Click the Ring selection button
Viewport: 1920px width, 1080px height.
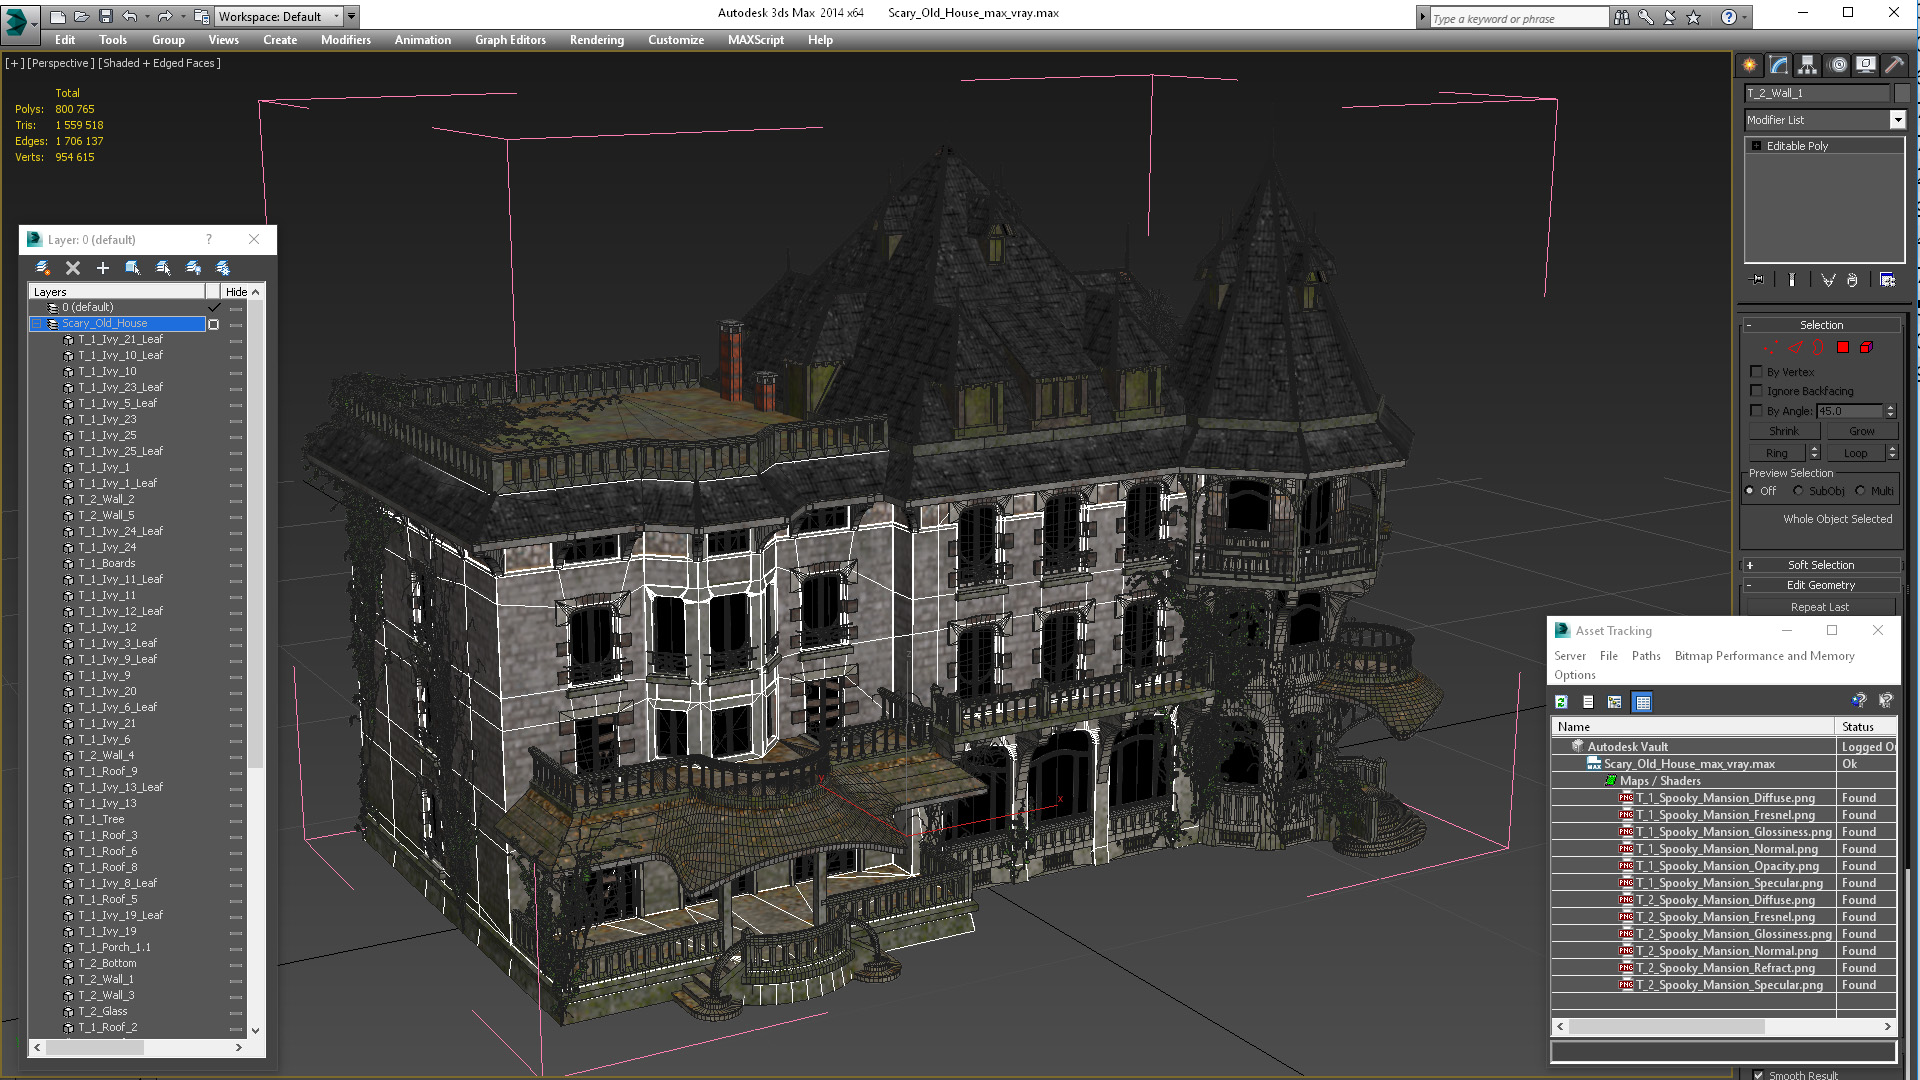(x=1777, y=453)
